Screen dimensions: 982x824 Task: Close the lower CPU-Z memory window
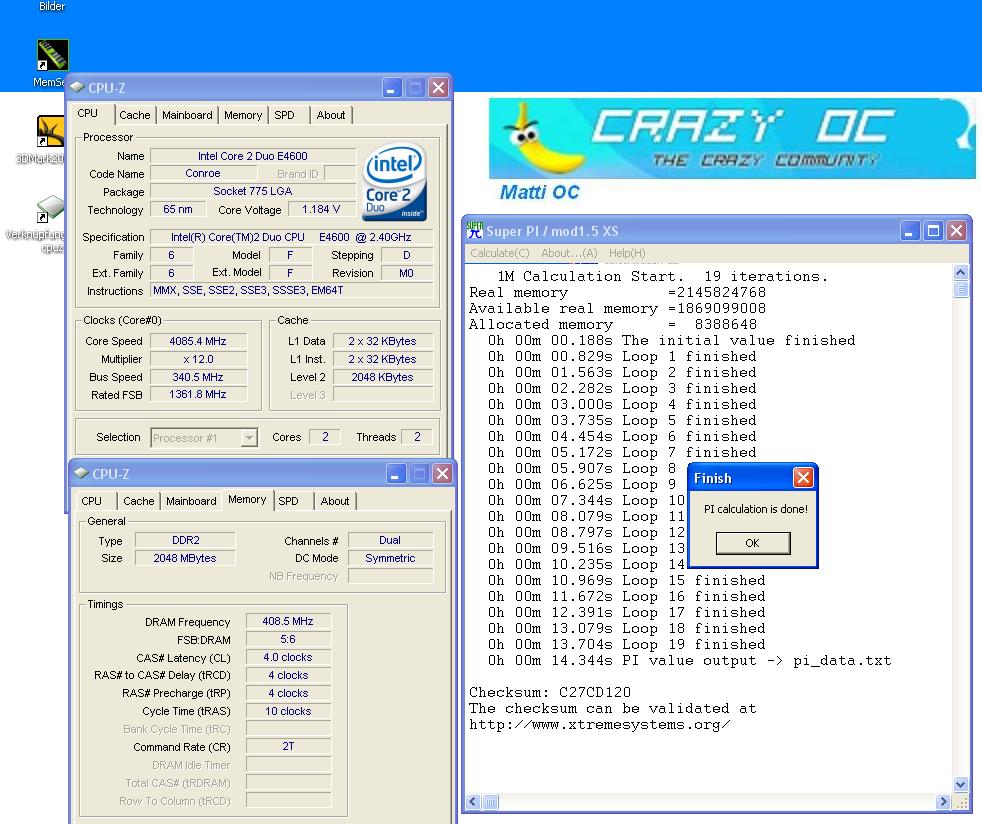442,474
